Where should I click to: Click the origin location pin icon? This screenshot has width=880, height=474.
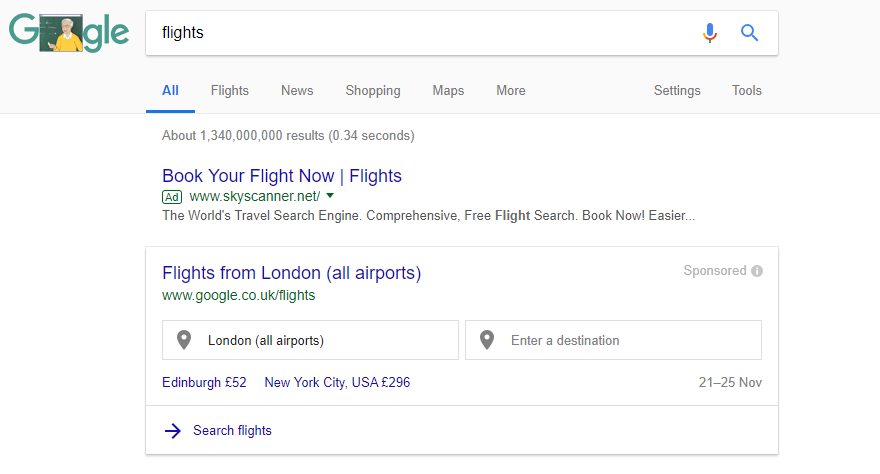click(184, 340)
